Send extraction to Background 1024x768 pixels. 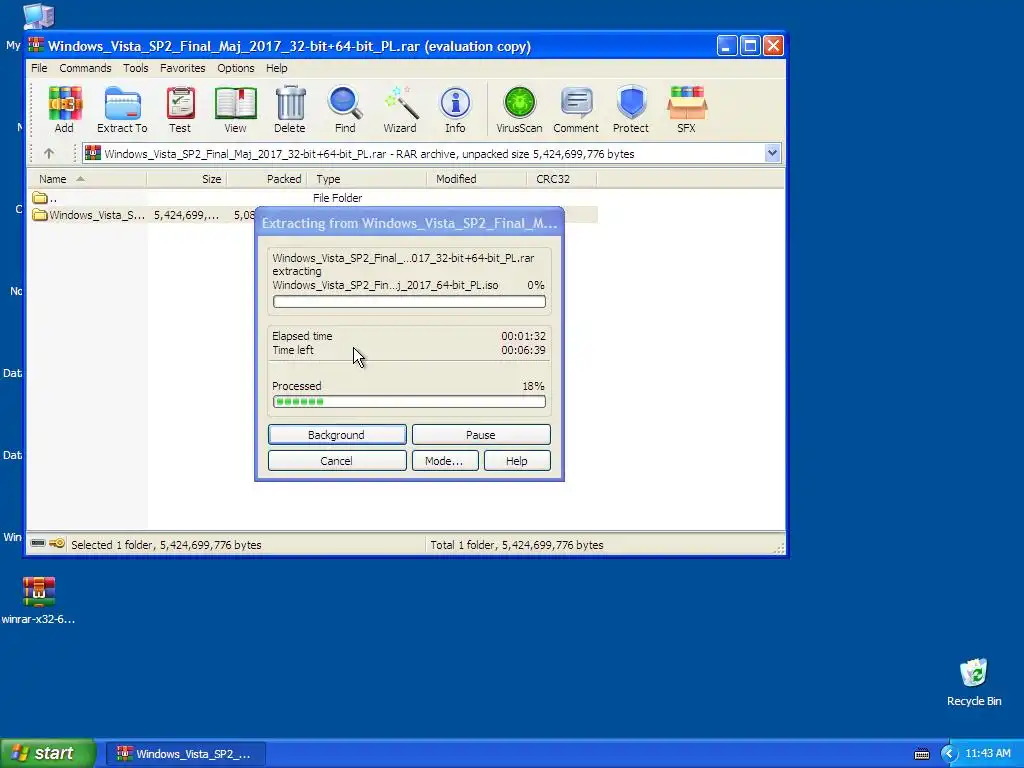(x=337, y=435)
